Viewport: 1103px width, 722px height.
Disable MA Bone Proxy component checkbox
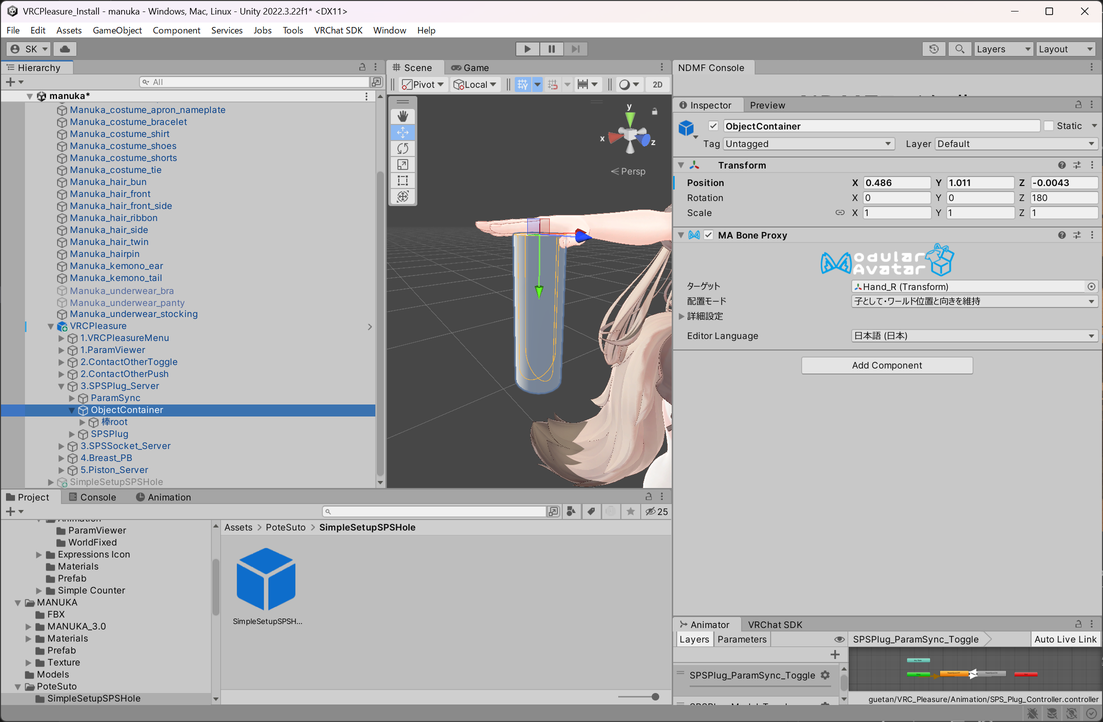pos(708,236)
